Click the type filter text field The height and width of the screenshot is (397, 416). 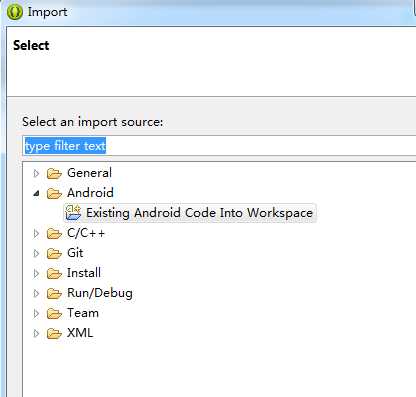pyautogui.click(x=219, y=146)
